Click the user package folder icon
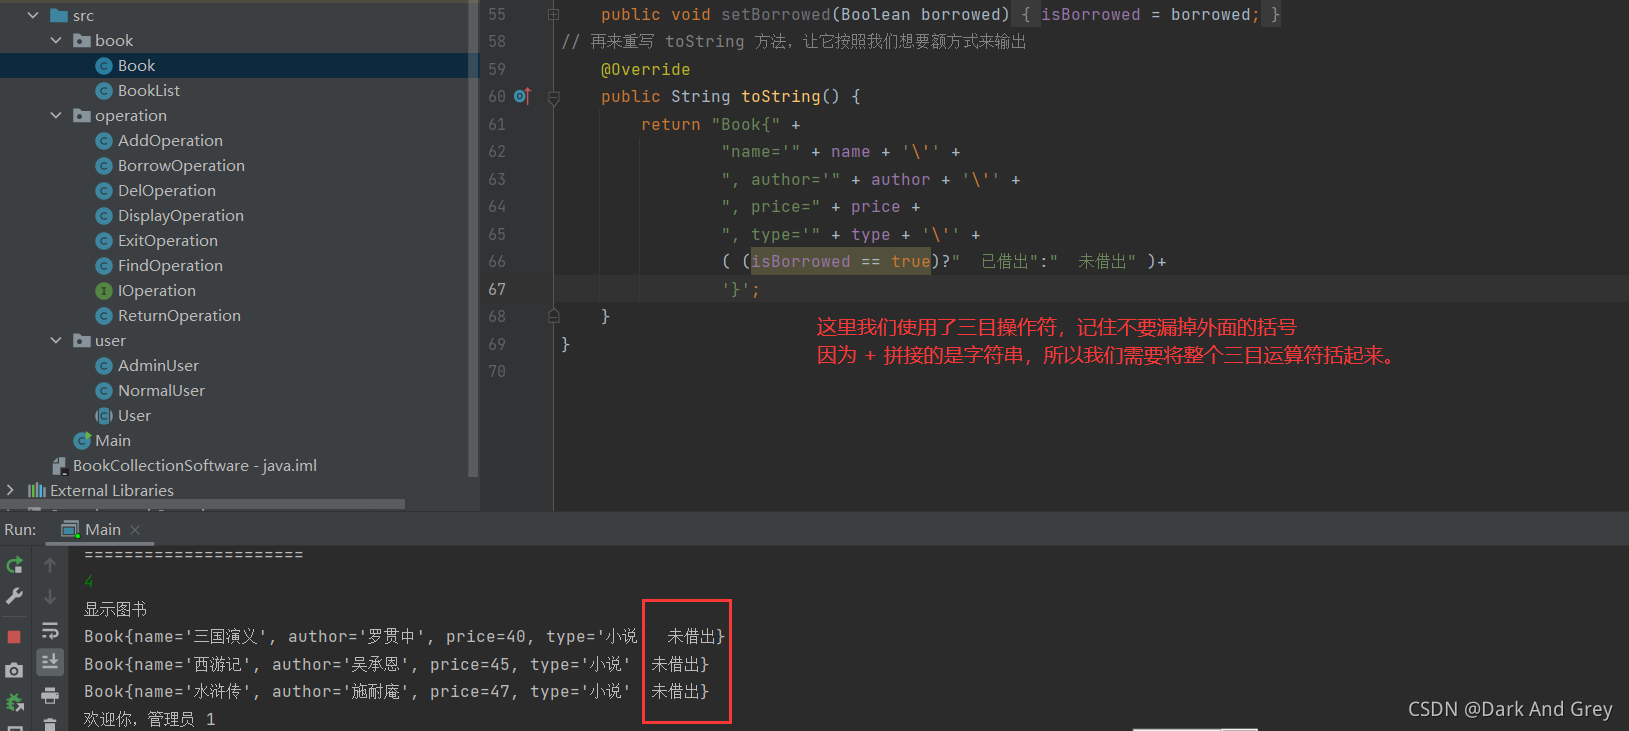 point(82,341)
